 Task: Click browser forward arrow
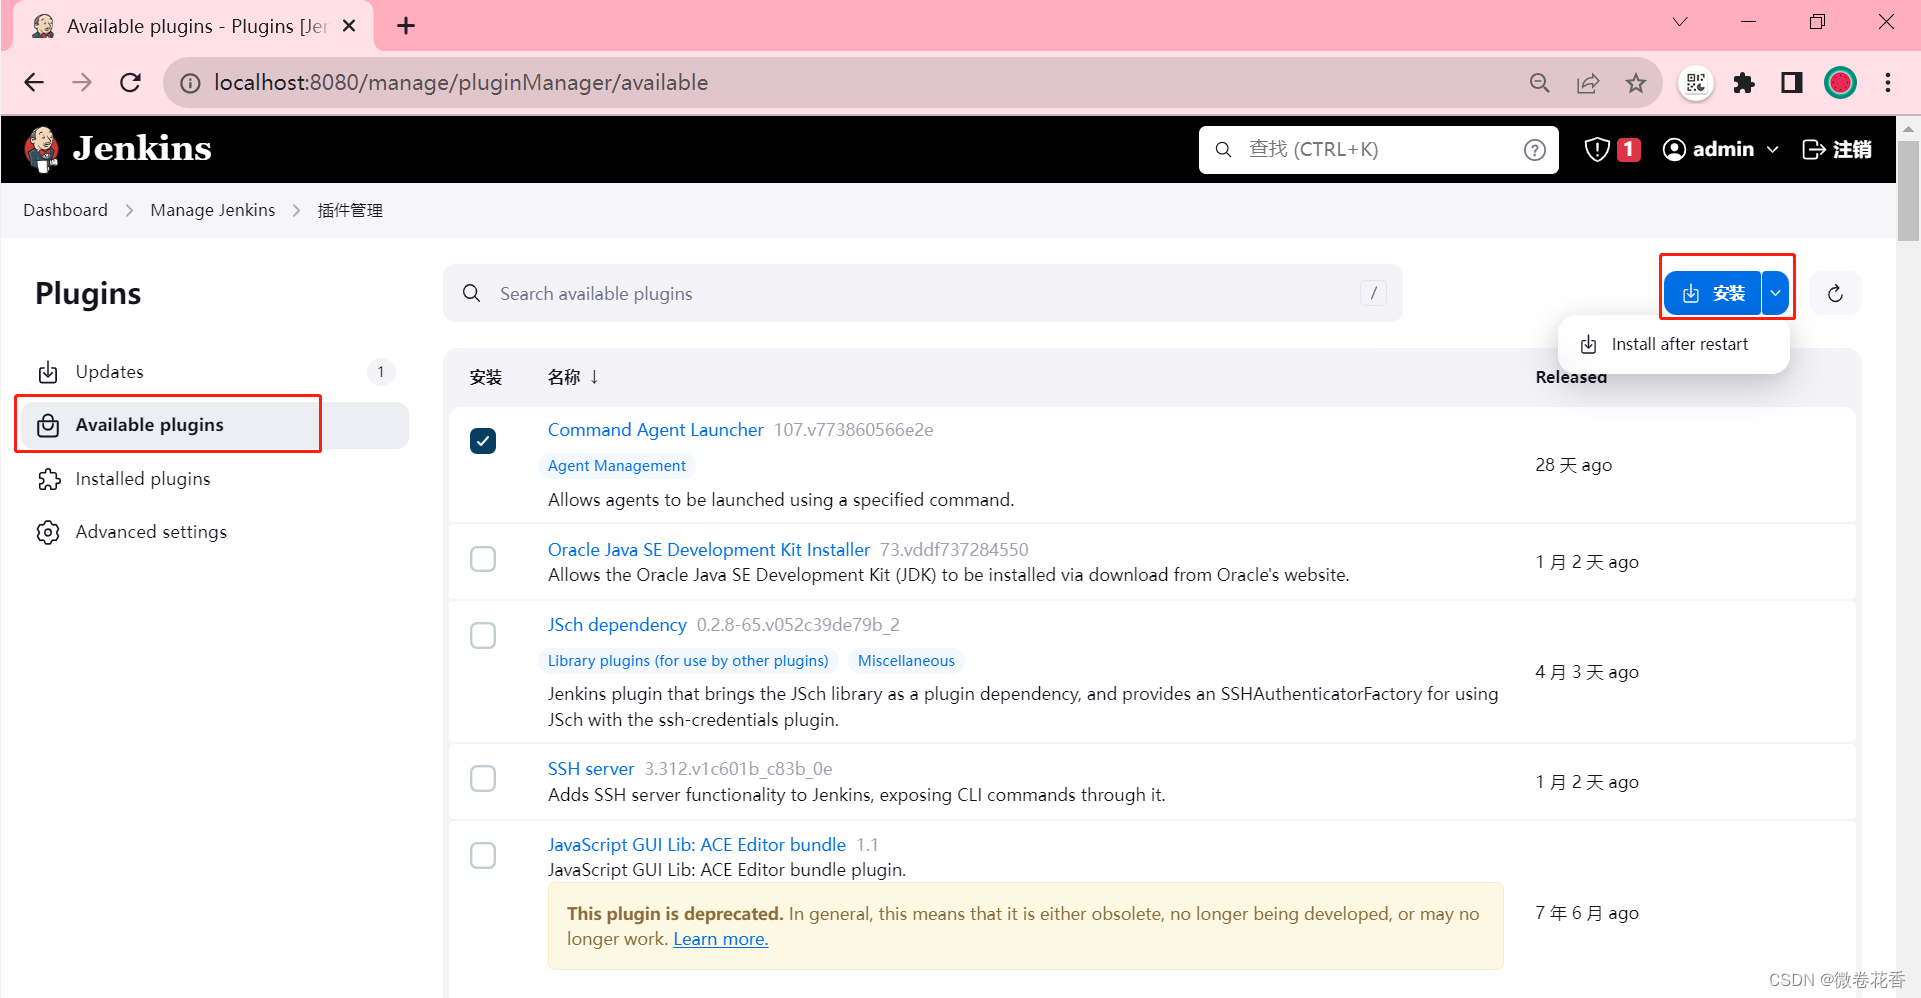point(82,82)
